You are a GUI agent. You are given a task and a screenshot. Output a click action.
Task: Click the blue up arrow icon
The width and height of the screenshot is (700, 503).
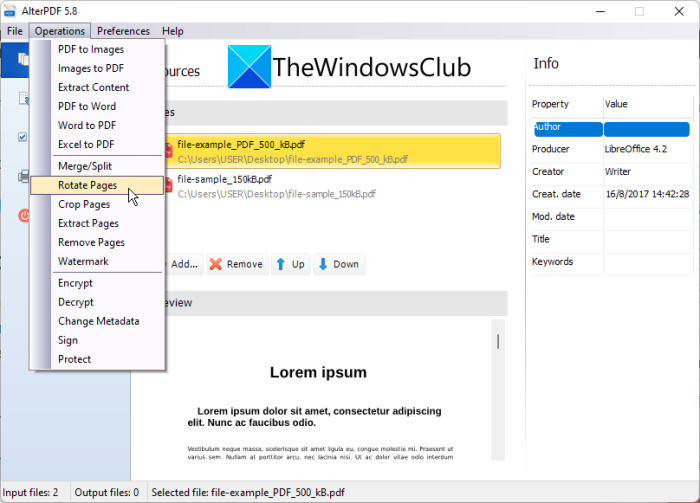click(x=280, y=264)
